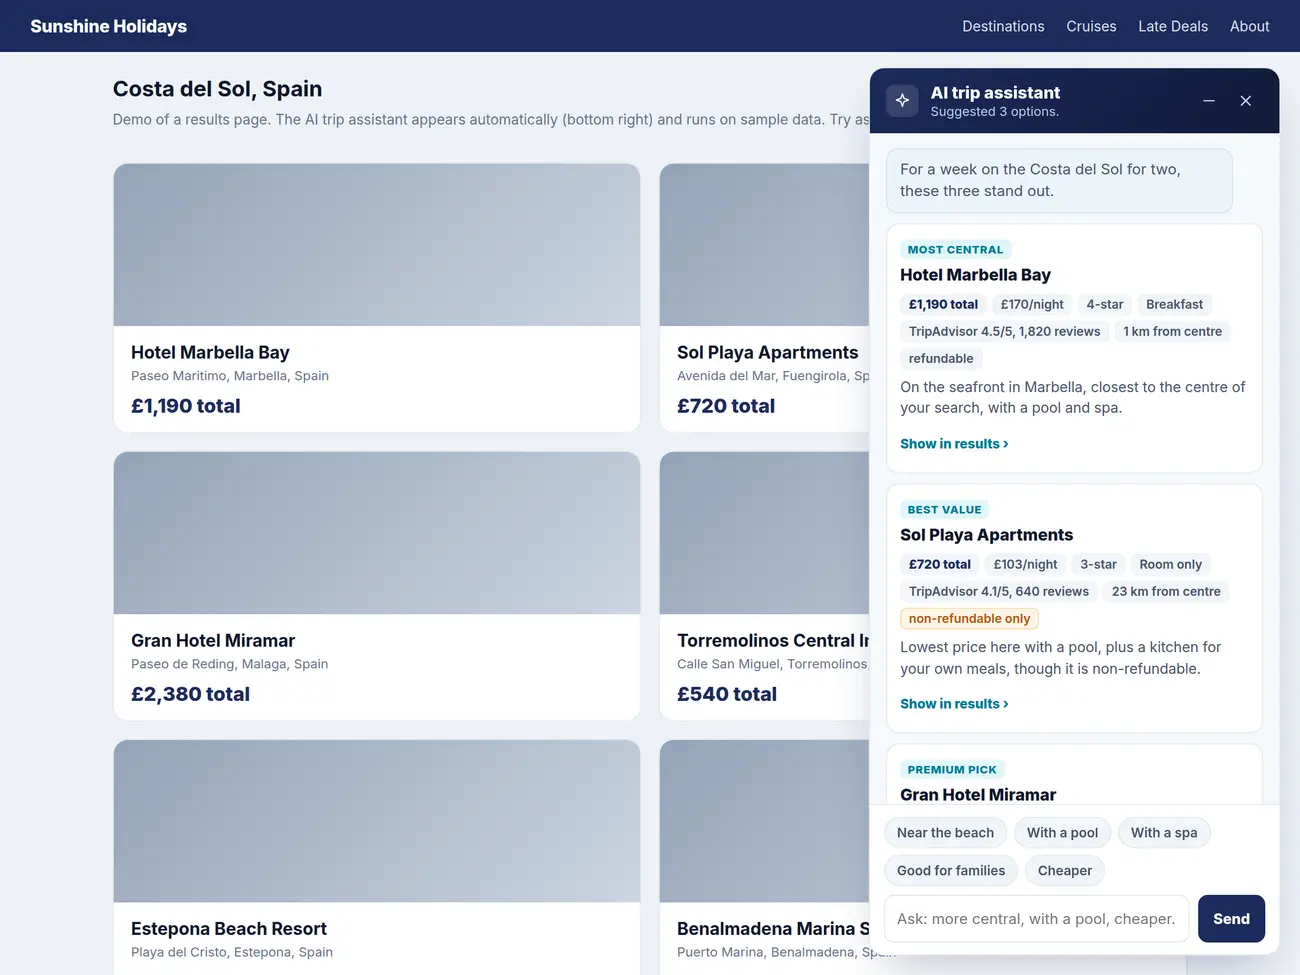Open the Sol Playa Apartments result image
Viewport: 1300px width, 975px height.
[765, 245]
